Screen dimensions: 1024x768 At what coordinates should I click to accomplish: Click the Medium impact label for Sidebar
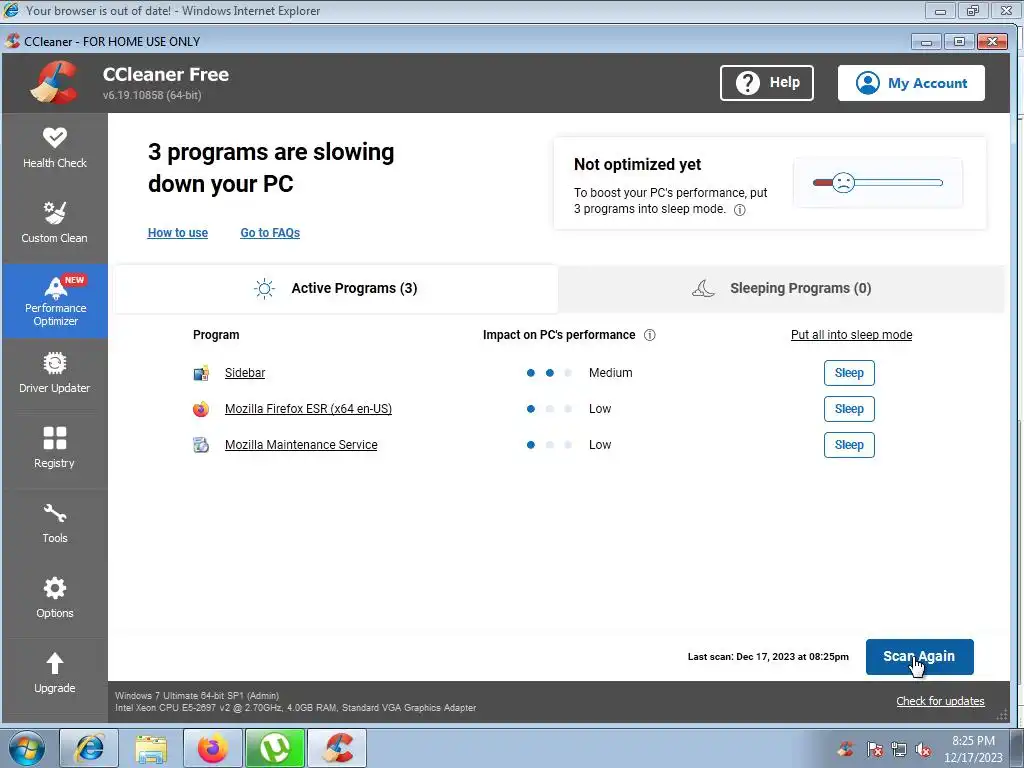coord(611,373)
